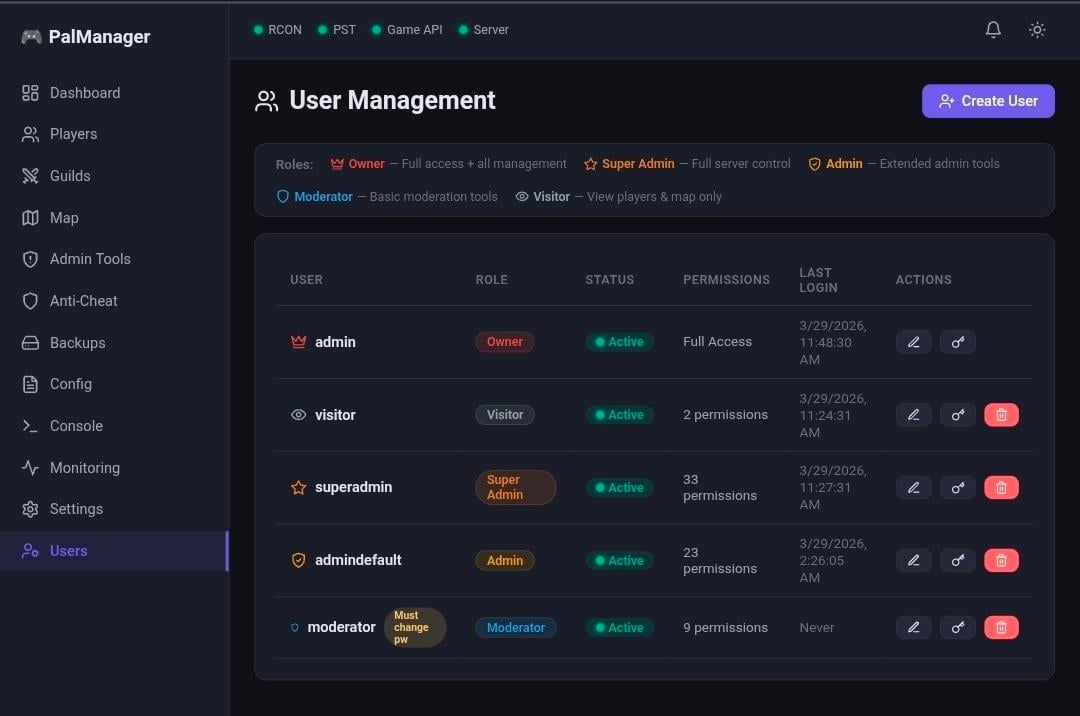Image resolution: width=1080 pixels, height=716 pixels.
Task: Click the Must change pw badge
Action: (x=414, y=628)
